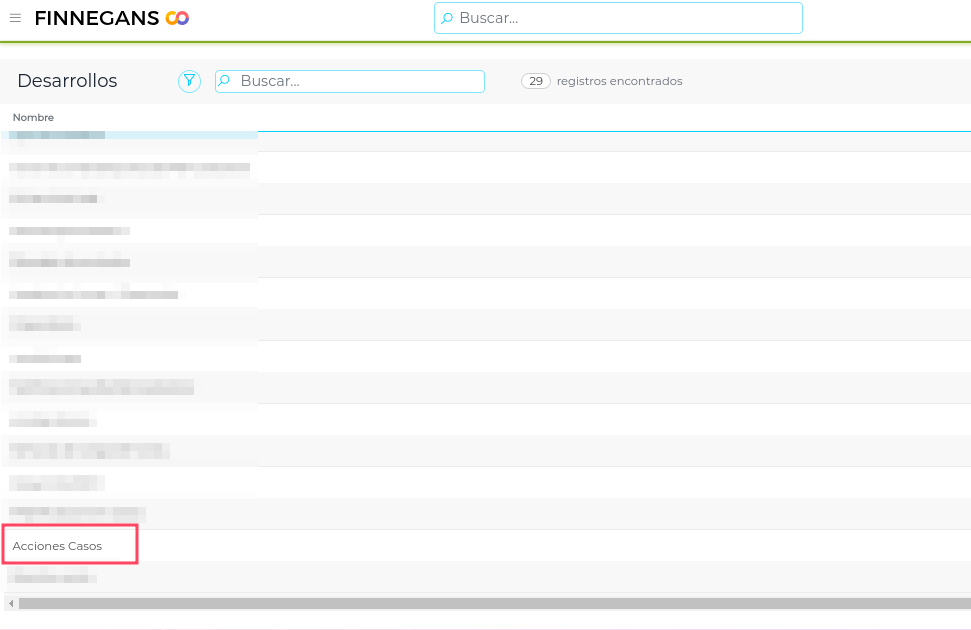Click the Finnegans logo

click(112, 18)
